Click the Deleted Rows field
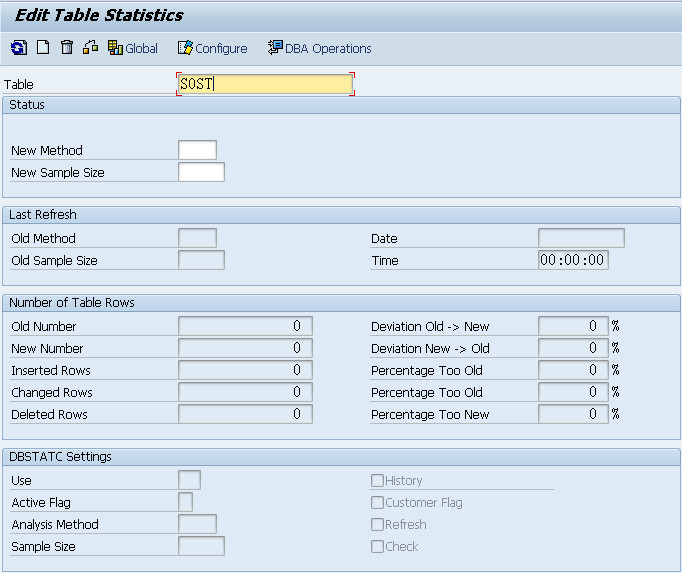 coord(245,414)
